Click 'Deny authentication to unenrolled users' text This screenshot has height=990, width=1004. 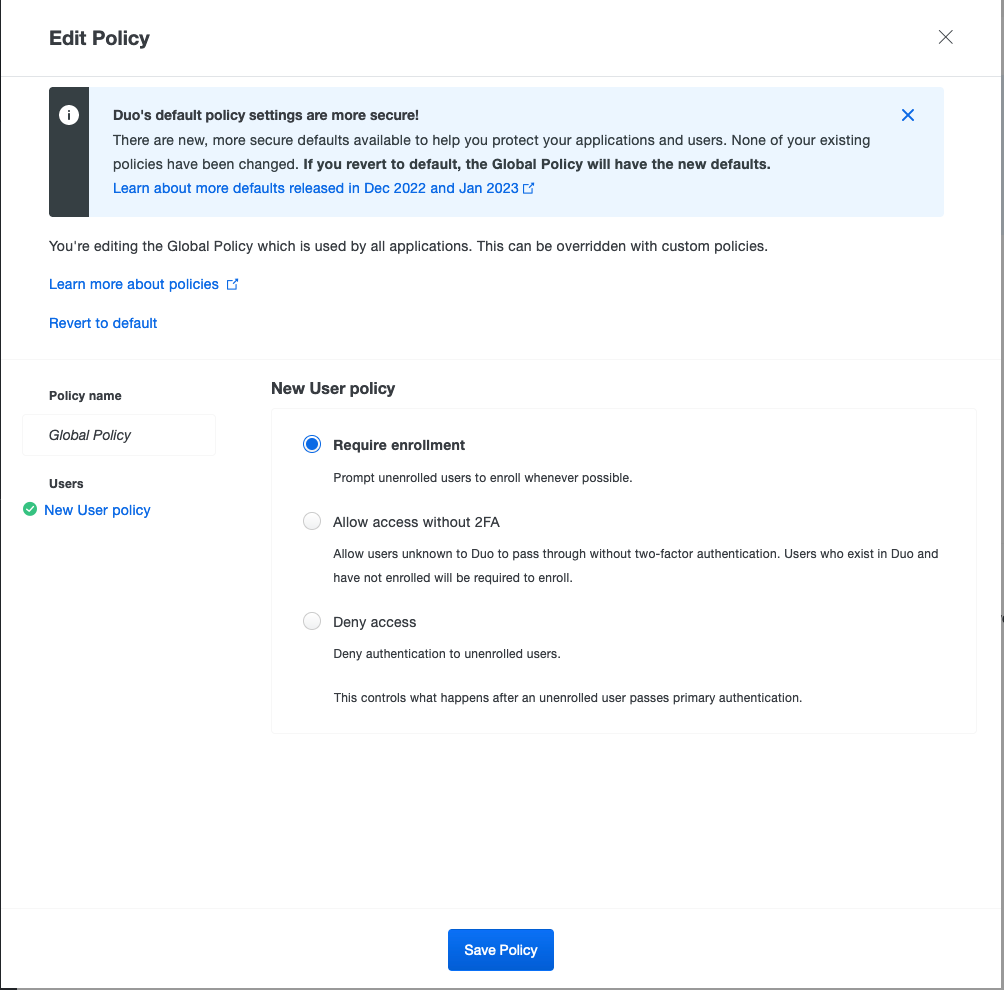pos(447,654)
